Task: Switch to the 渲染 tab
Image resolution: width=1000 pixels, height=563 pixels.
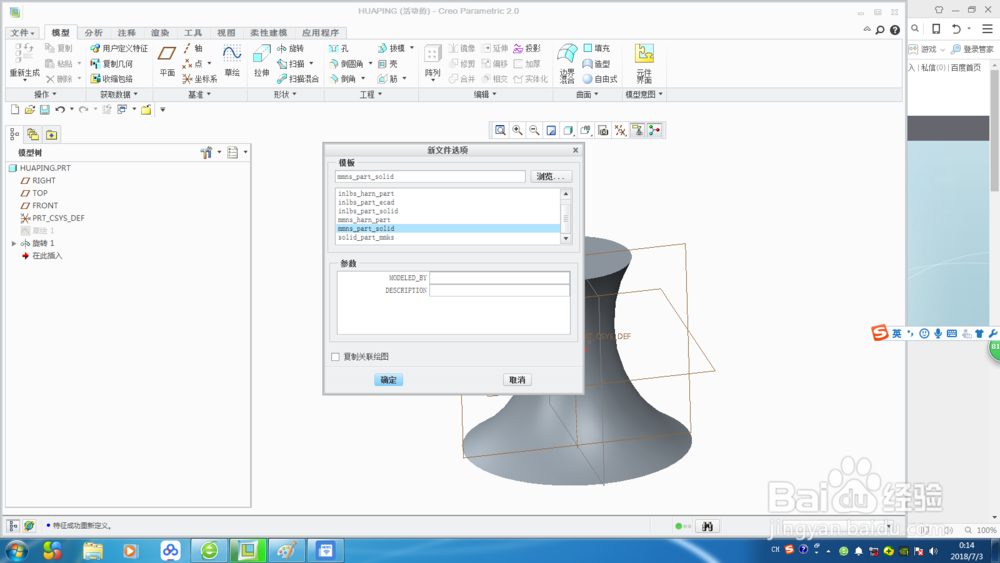Action: [160, 33]
